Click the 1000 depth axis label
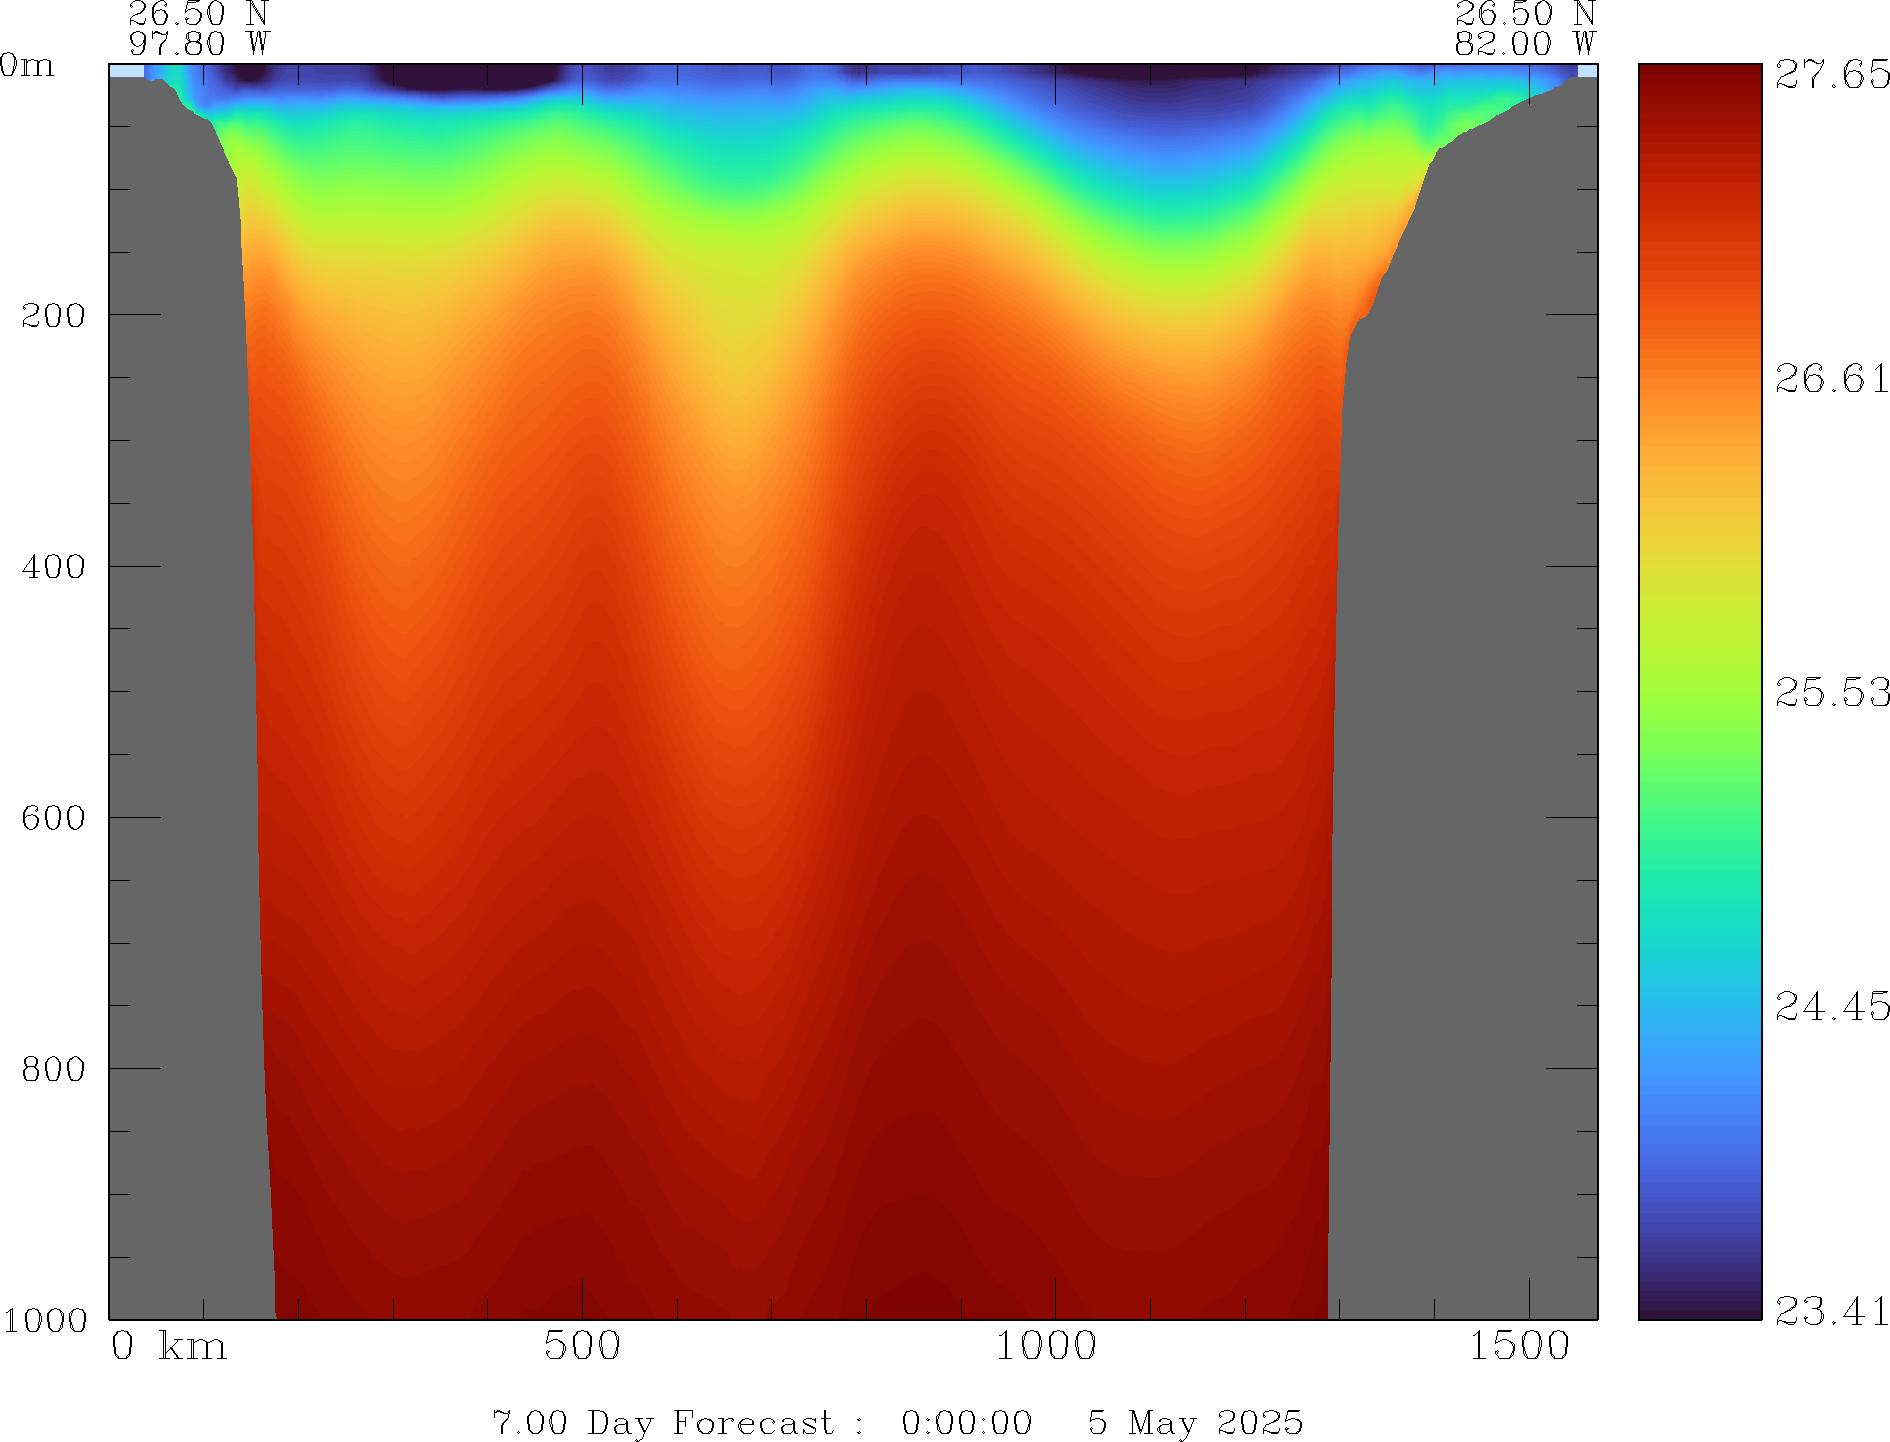Viewport: 1890px width, 1442px height. (x=45, y=1320)
